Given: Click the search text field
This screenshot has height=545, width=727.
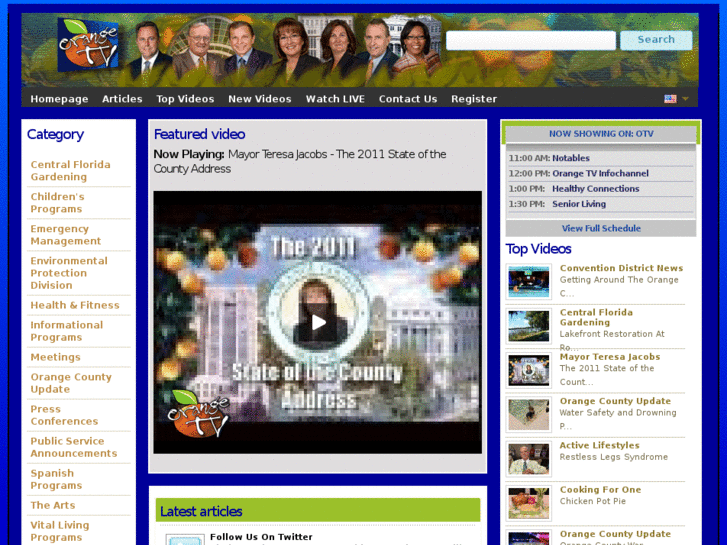Looking at the screenshot, I should [531, 40].
